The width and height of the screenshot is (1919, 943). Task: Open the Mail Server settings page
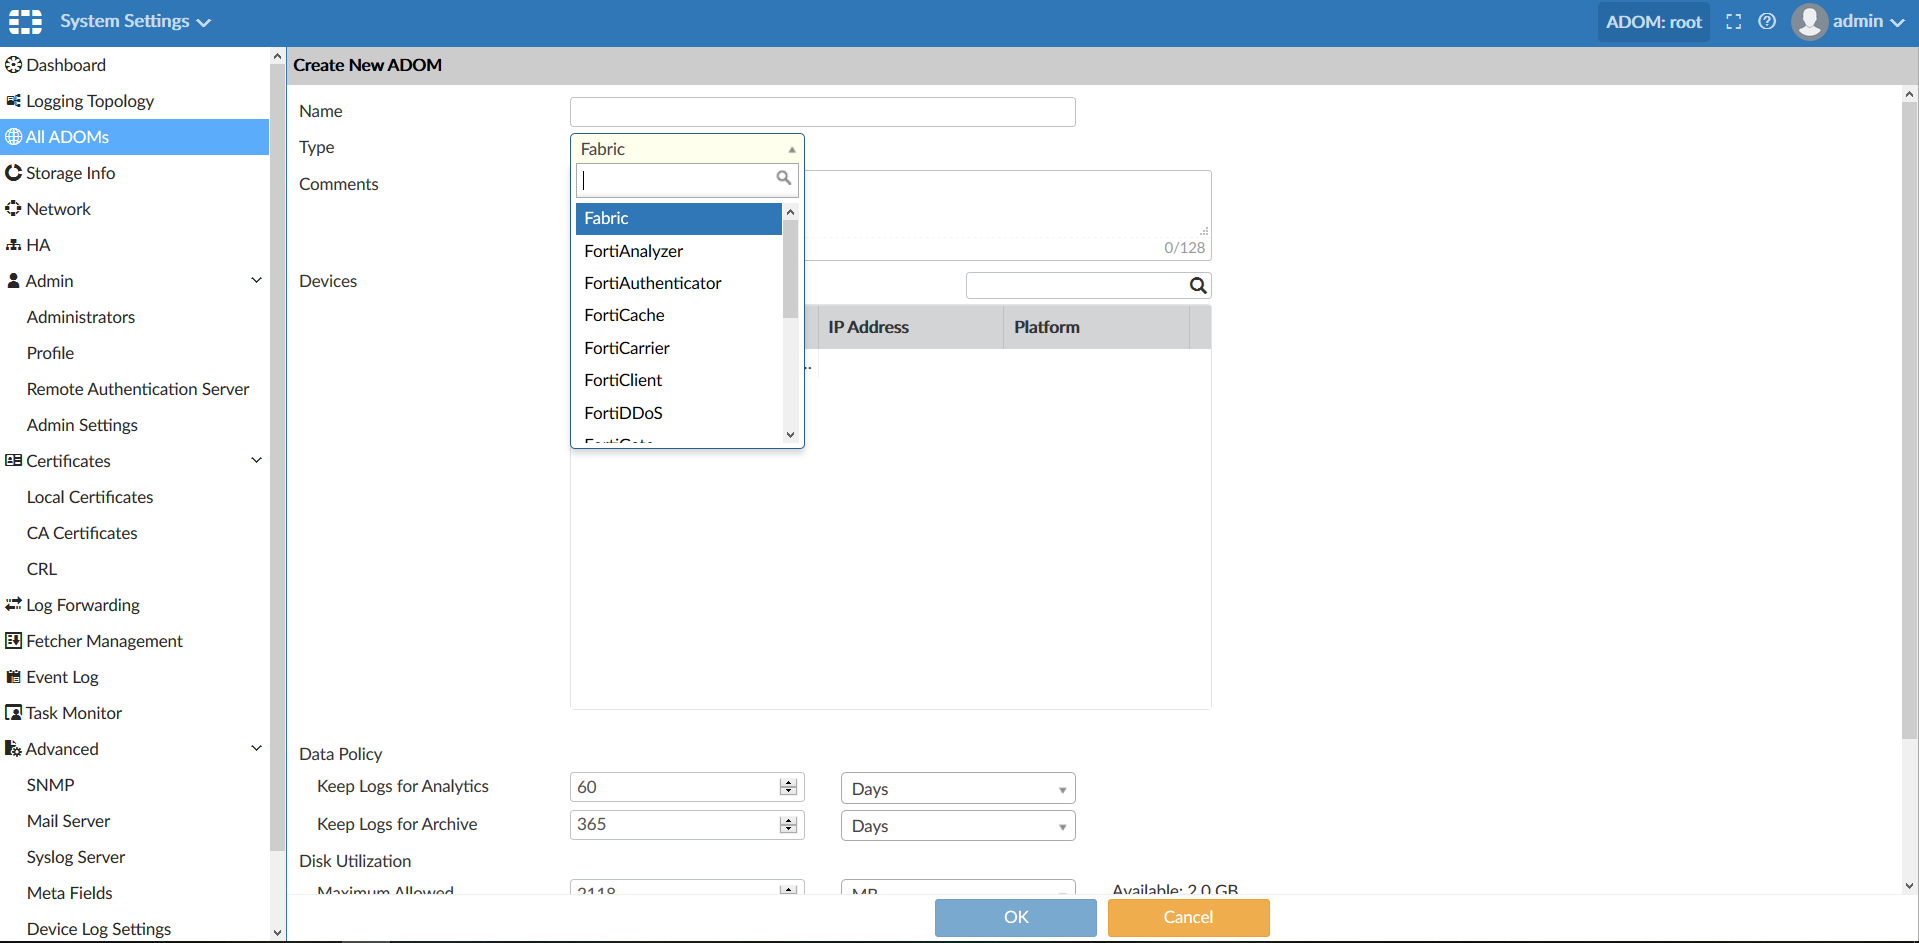(x=68, y=821)
